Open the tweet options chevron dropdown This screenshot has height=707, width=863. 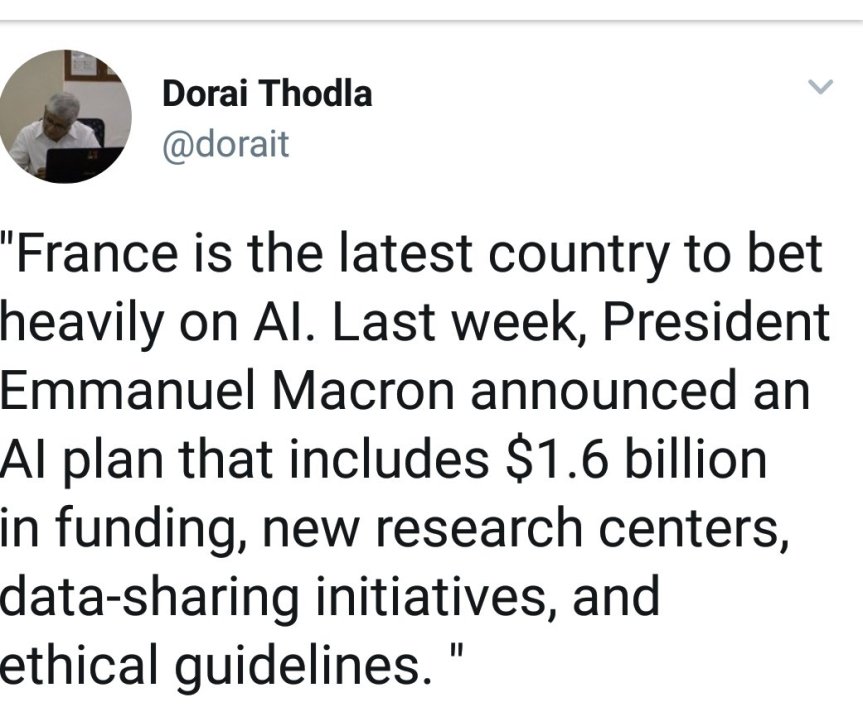(x=819, y=88)
